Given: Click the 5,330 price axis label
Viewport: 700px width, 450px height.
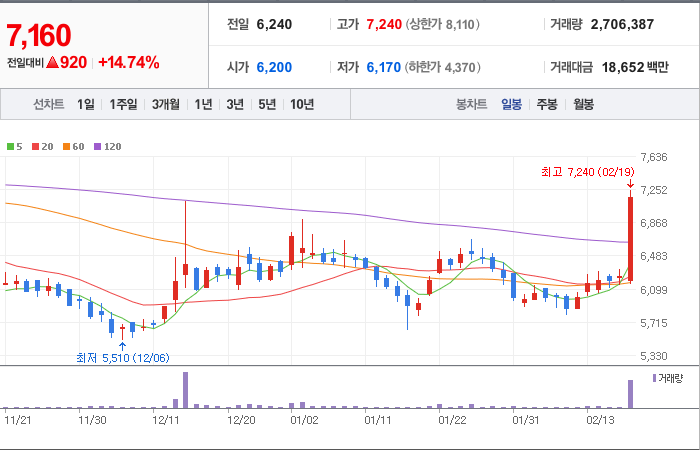Looking at the screenshot, I should pos(653,356).
